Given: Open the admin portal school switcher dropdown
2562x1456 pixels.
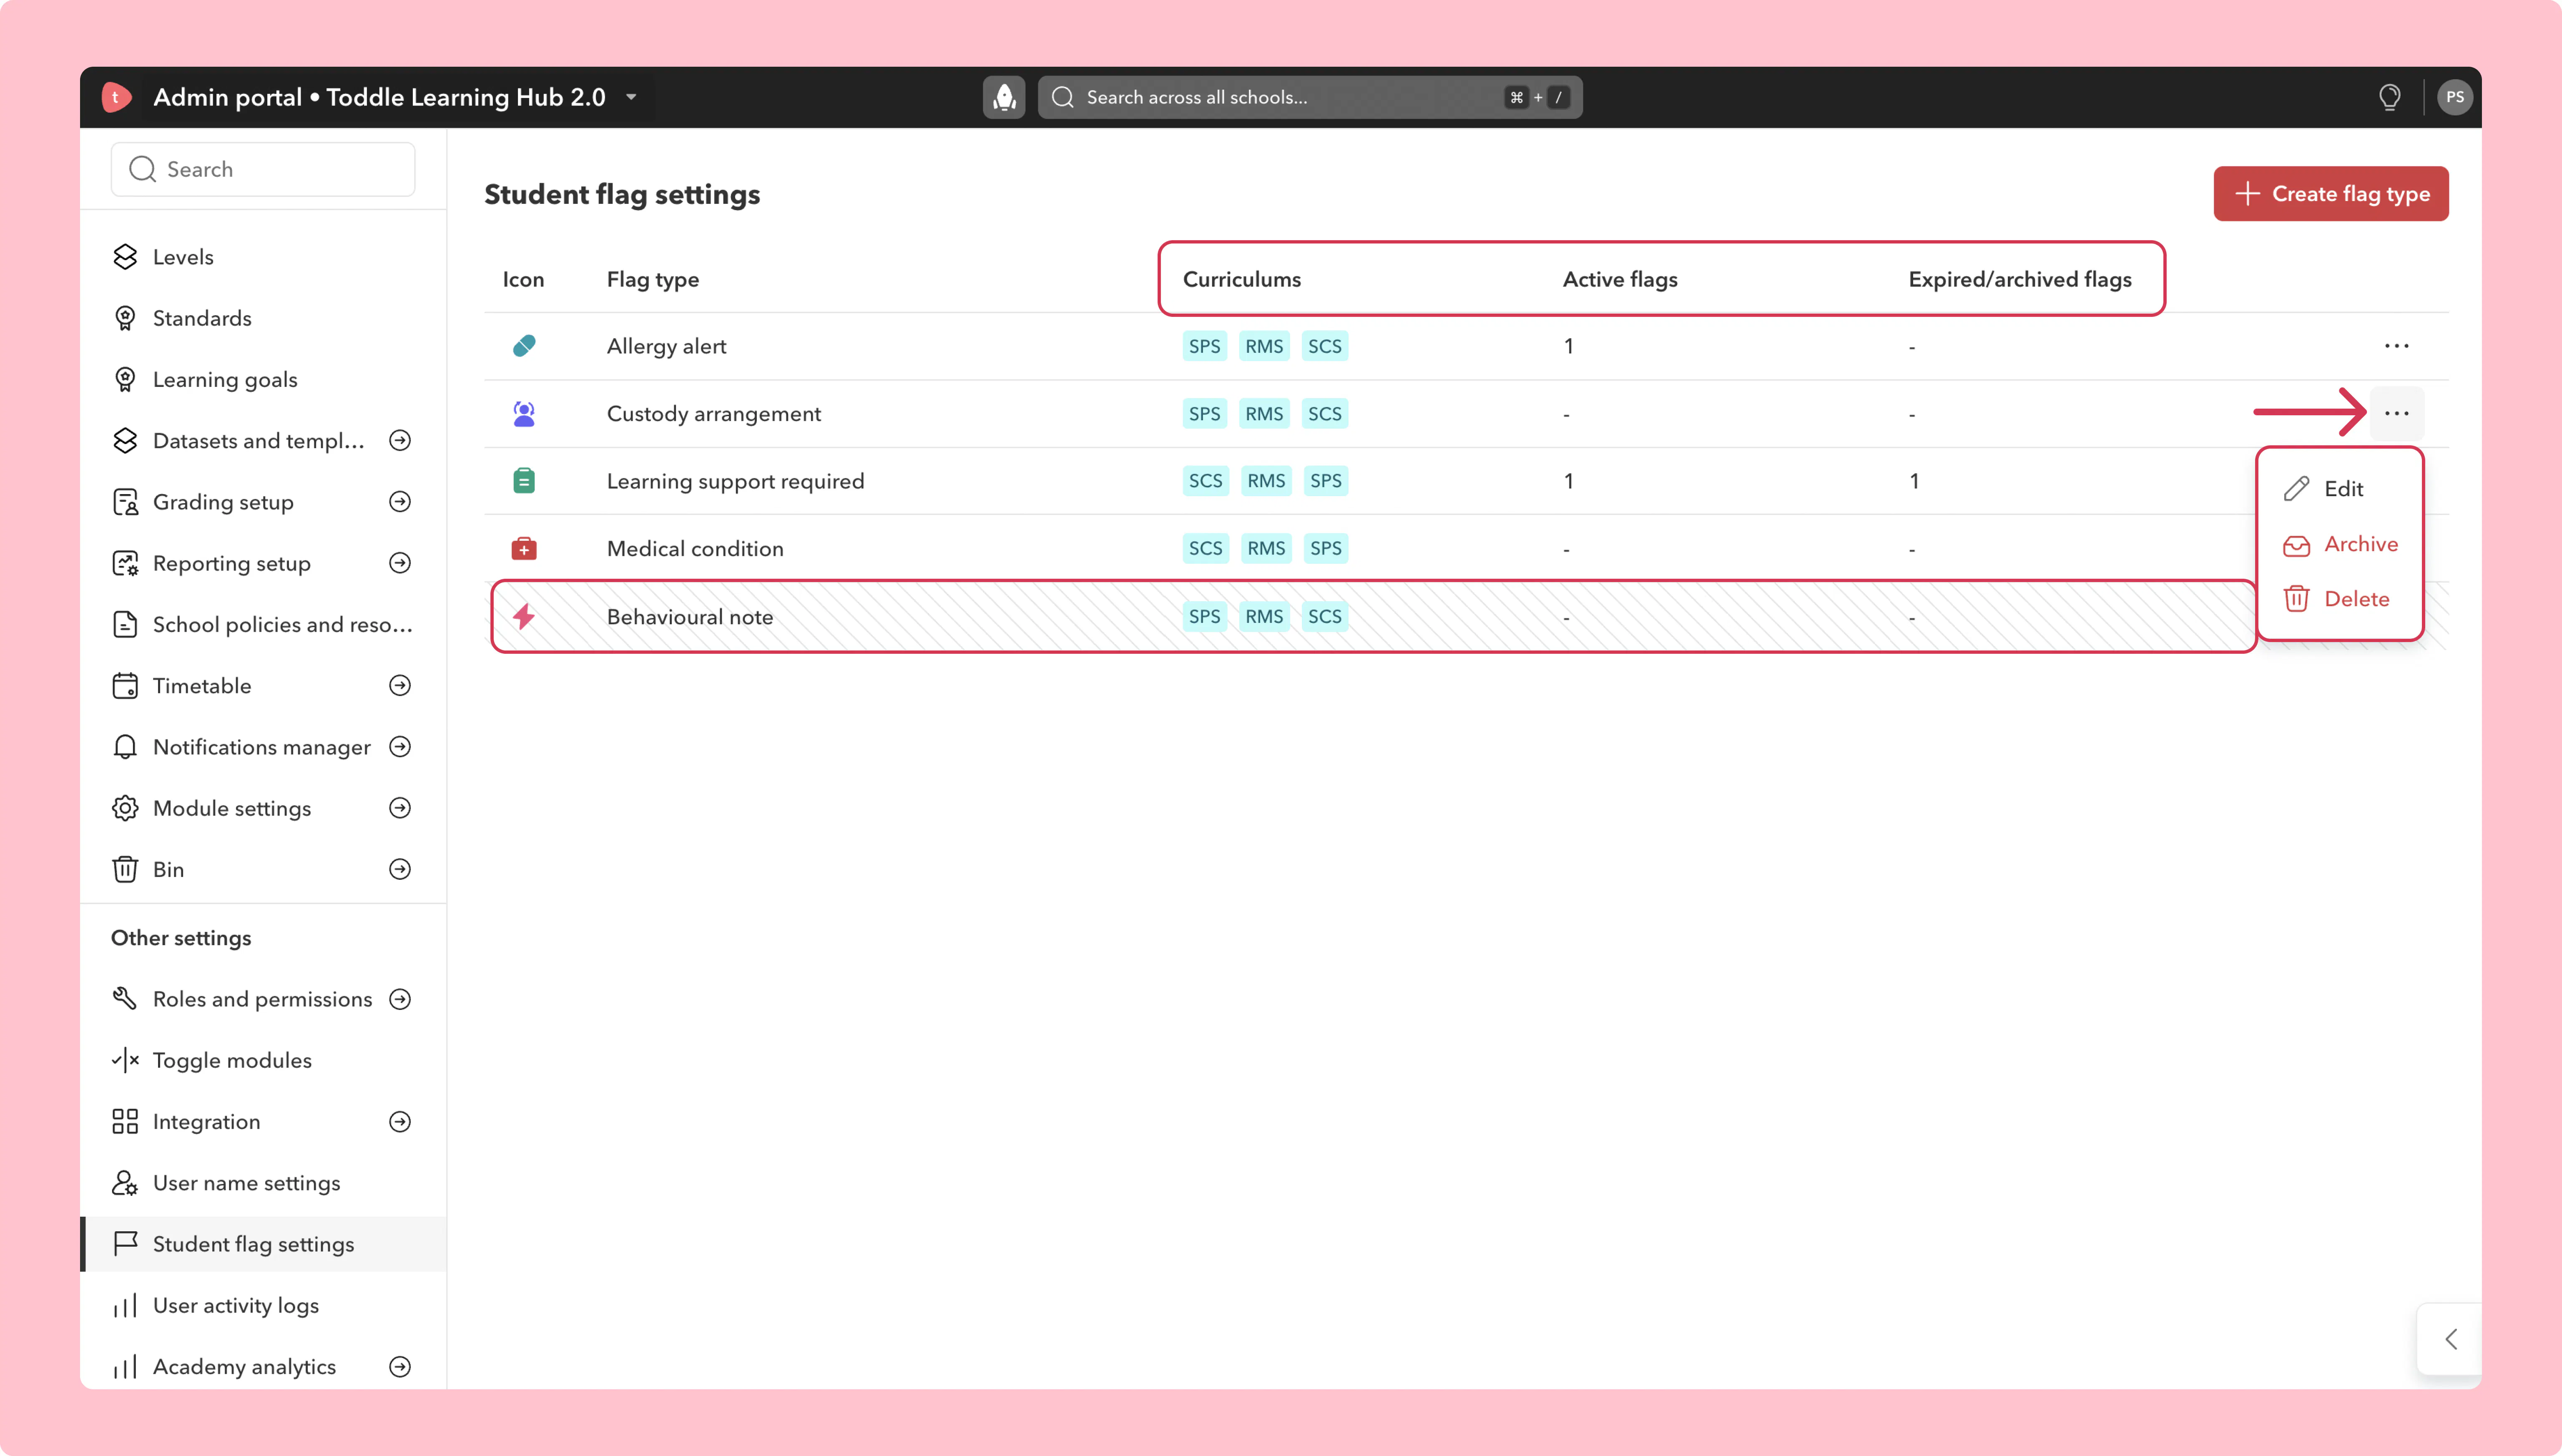Looking at the screenshot, I should point(631,97).
